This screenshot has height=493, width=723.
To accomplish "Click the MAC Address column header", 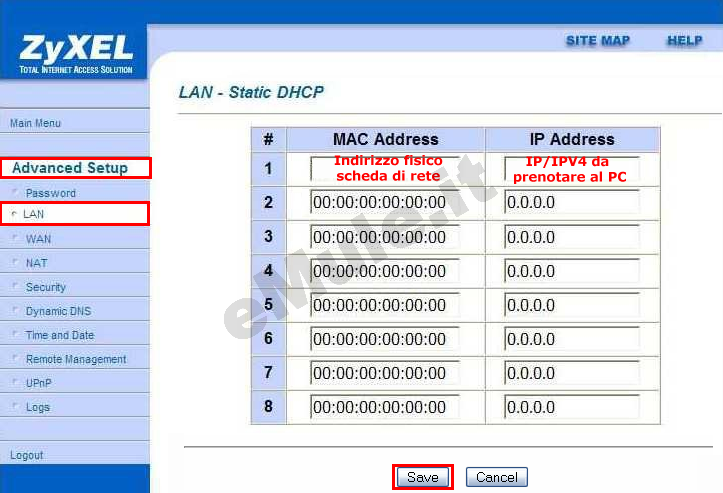I will point(385,139).
